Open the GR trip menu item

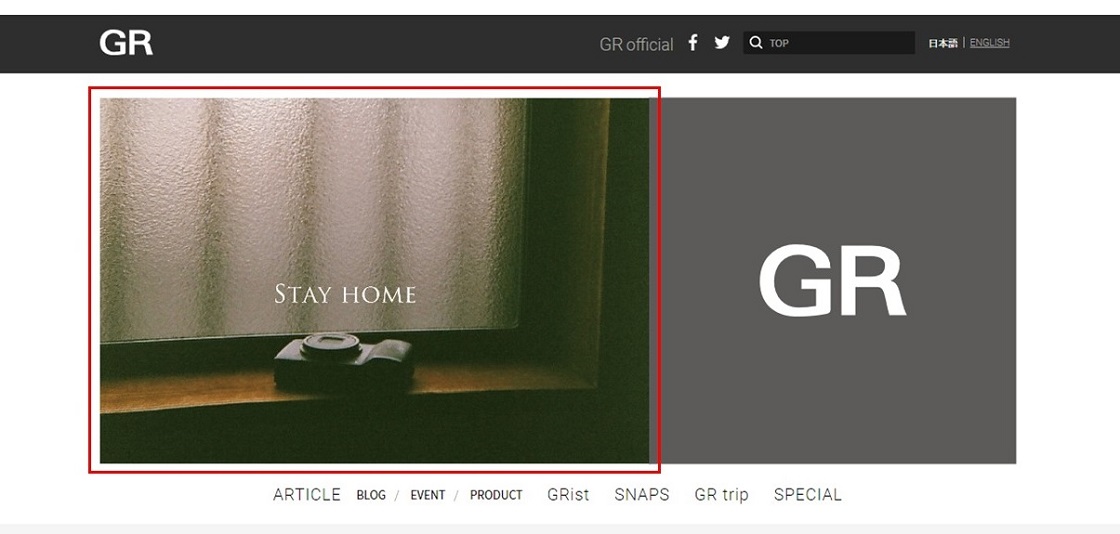coord(721,495)
